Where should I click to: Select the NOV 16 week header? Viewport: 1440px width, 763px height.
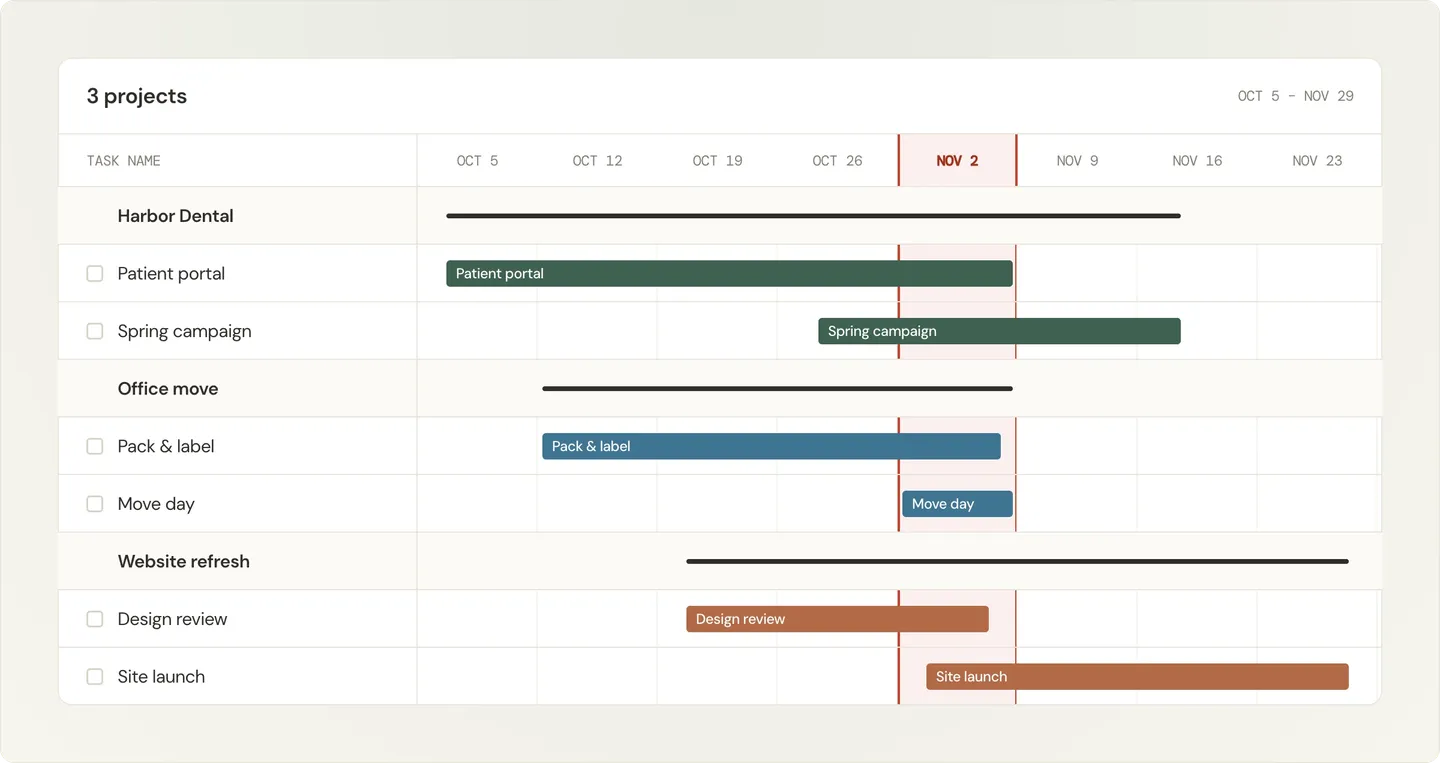tap(1197, 161)
